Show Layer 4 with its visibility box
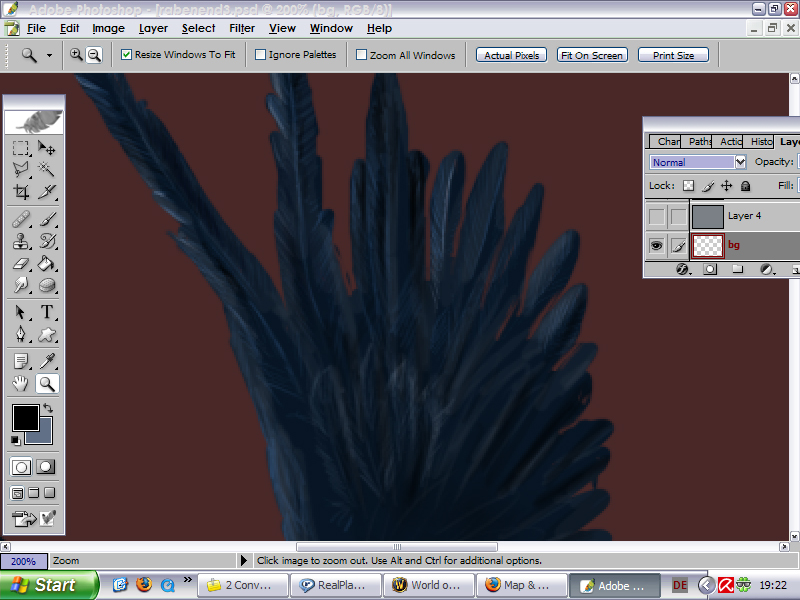 pos(657,216)
